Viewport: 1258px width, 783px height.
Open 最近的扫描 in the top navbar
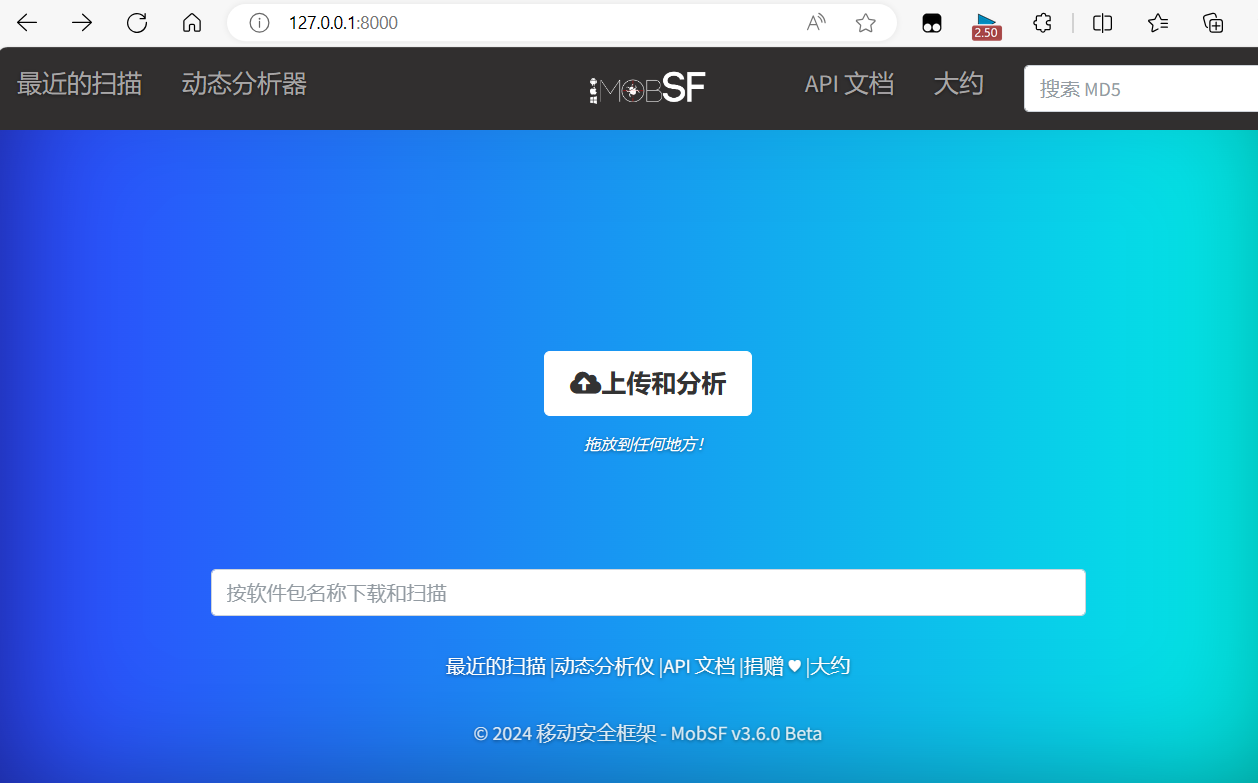(x=80, y=84)
